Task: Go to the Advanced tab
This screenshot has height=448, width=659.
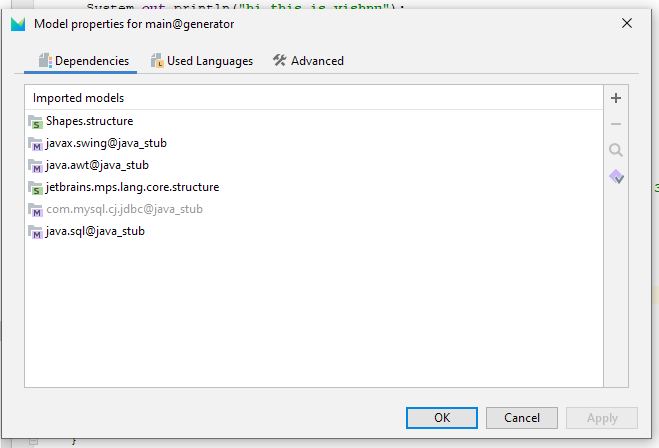Action: [308, 61]
